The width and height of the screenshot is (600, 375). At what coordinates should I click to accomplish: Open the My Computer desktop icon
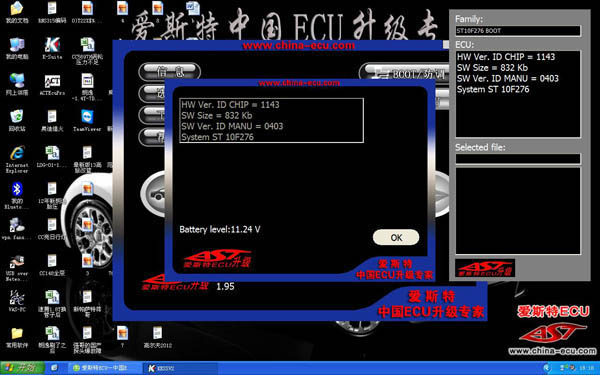coord(17,49)
